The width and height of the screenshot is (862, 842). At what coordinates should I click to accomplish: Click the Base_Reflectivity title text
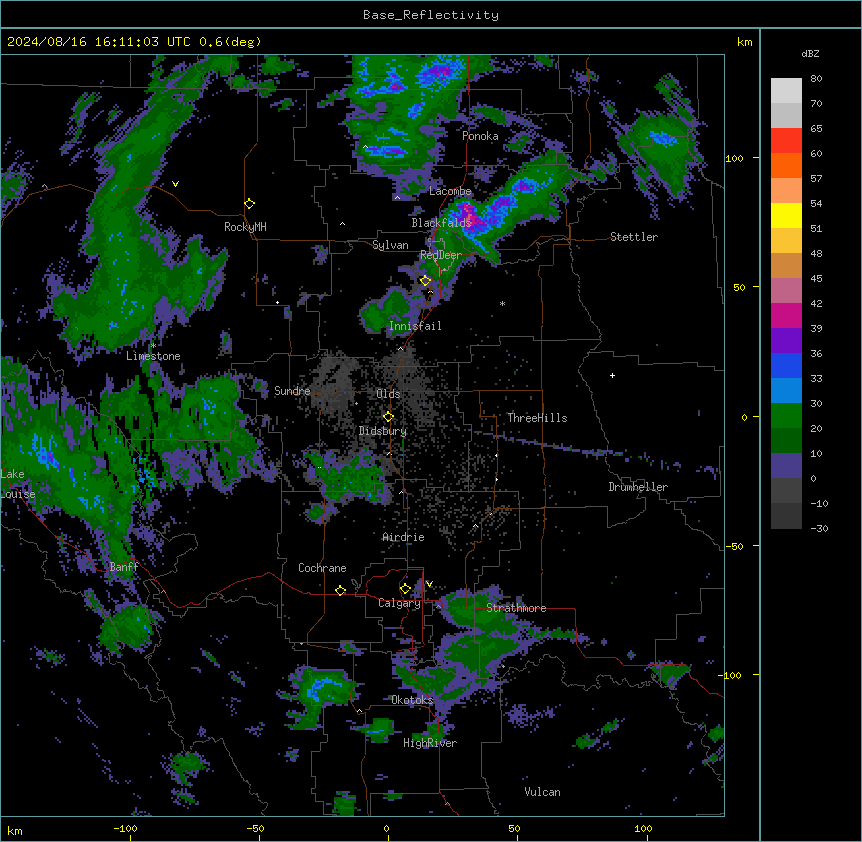[430, 15]
